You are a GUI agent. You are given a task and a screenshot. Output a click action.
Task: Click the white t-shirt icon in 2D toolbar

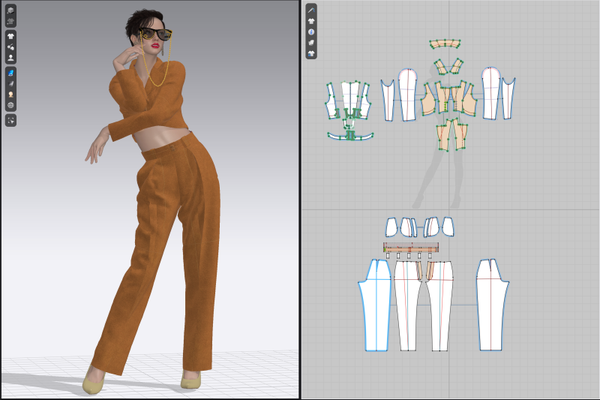(x=311, y=21)
